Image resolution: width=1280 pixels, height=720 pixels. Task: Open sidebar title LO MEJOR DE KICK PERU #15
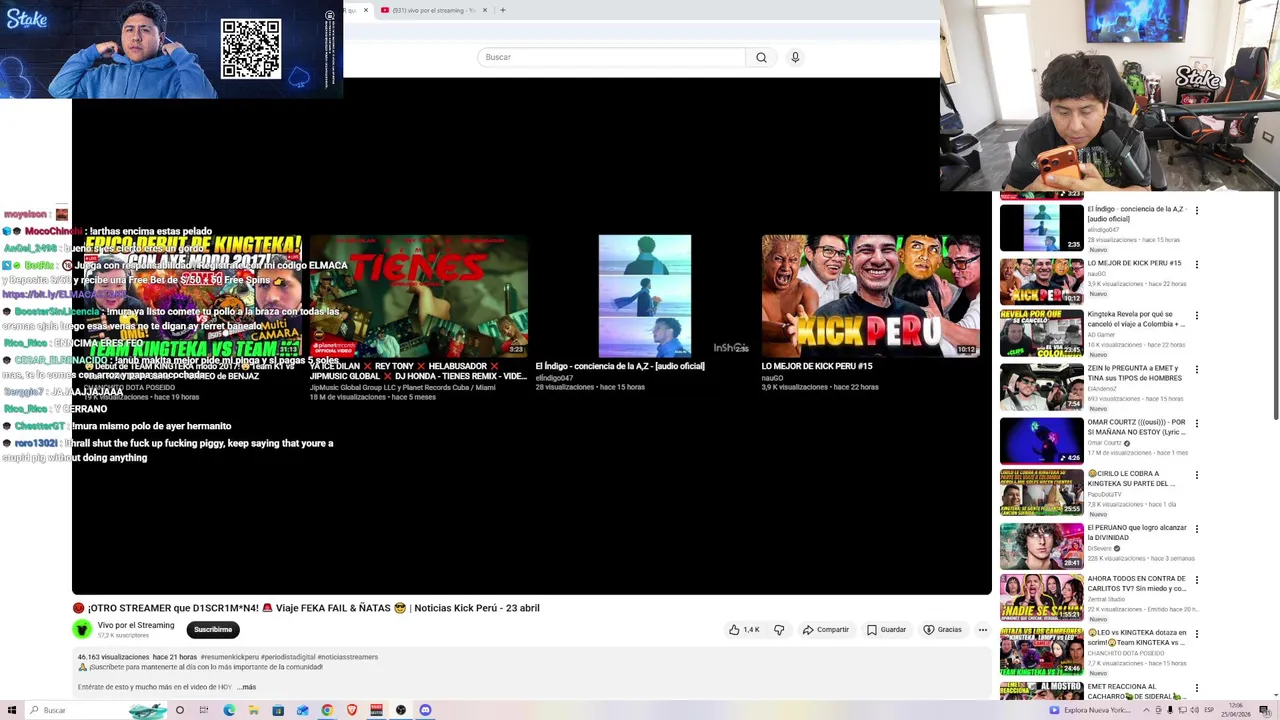pos(1134,263)
